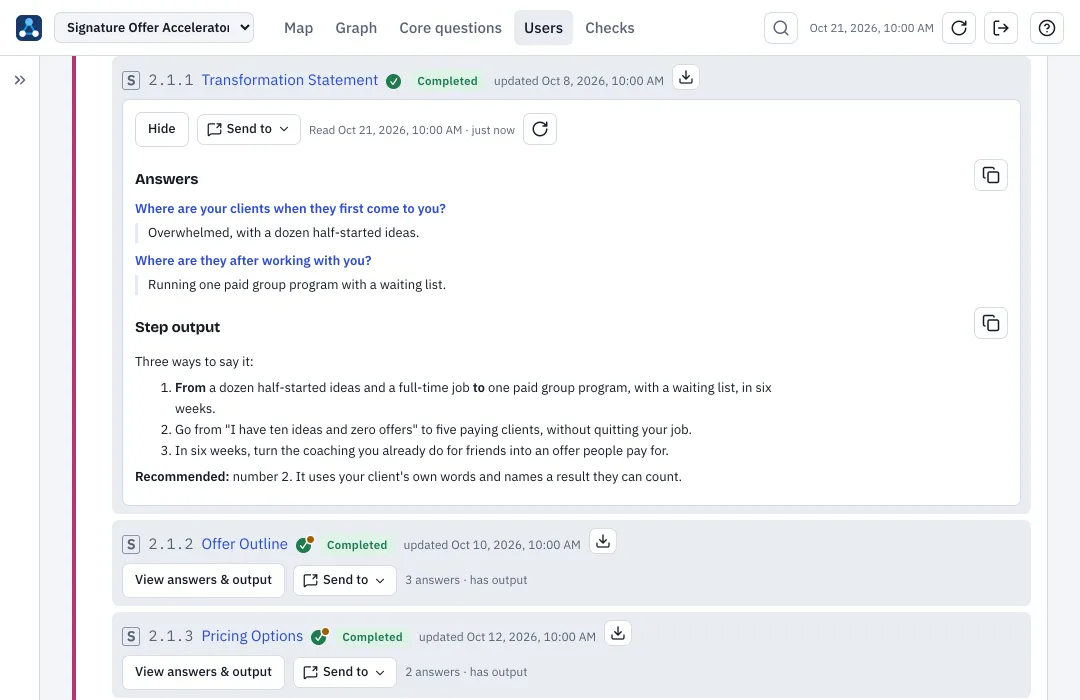Open Send to dropdown for Pricing Options

[345, 672]
